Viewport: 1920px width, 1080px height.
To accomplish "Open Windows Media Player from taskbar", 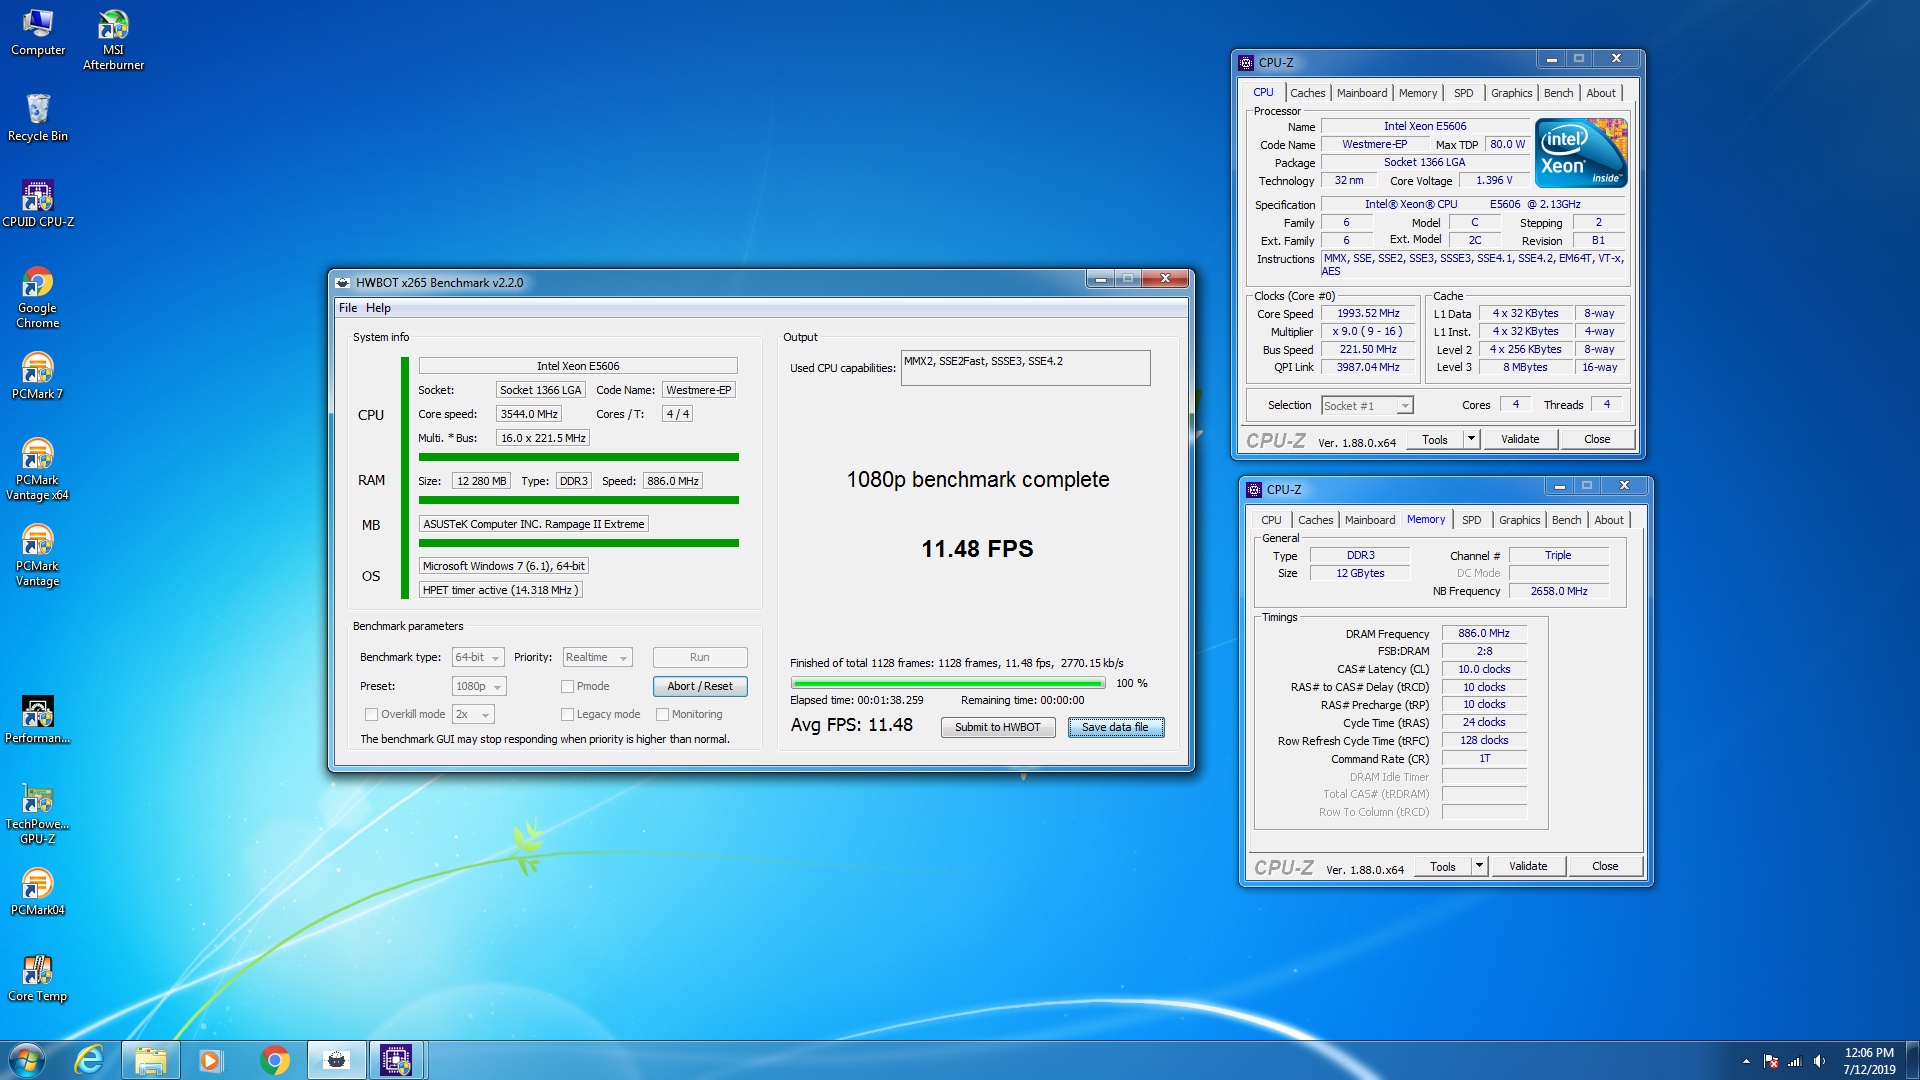I will click(211, 1060).
